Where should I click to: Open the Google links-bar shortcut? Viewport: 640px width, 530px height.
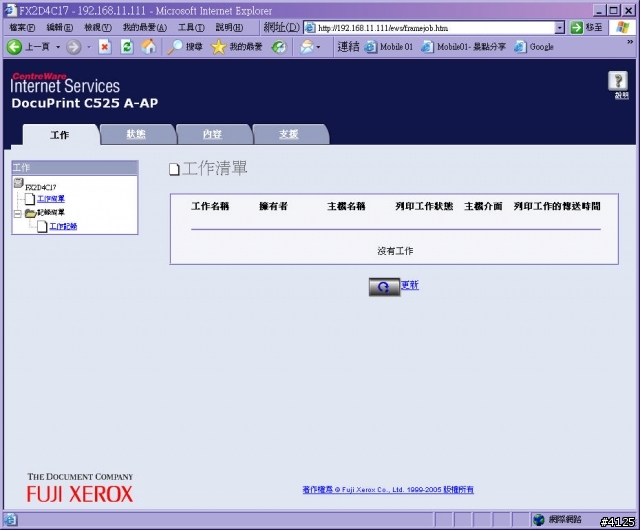coord(534,47)
